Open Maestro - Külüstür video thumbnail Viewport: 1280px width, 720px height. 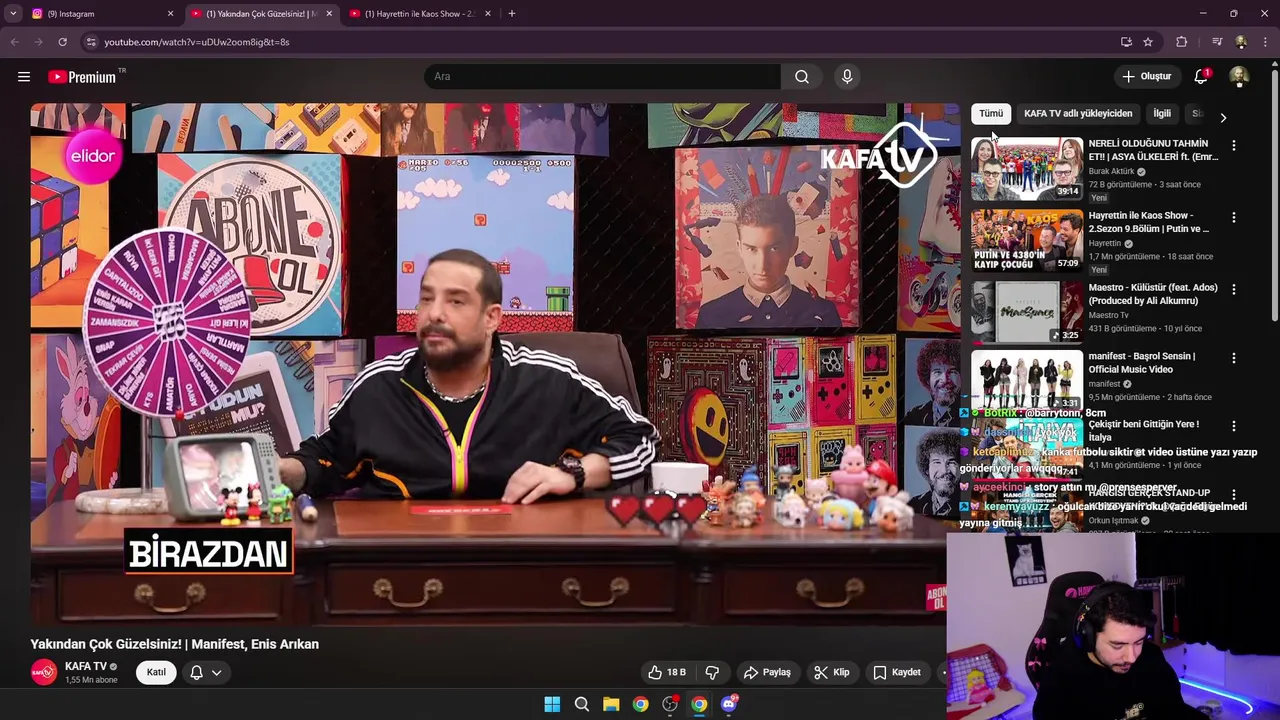(1027, 312)
